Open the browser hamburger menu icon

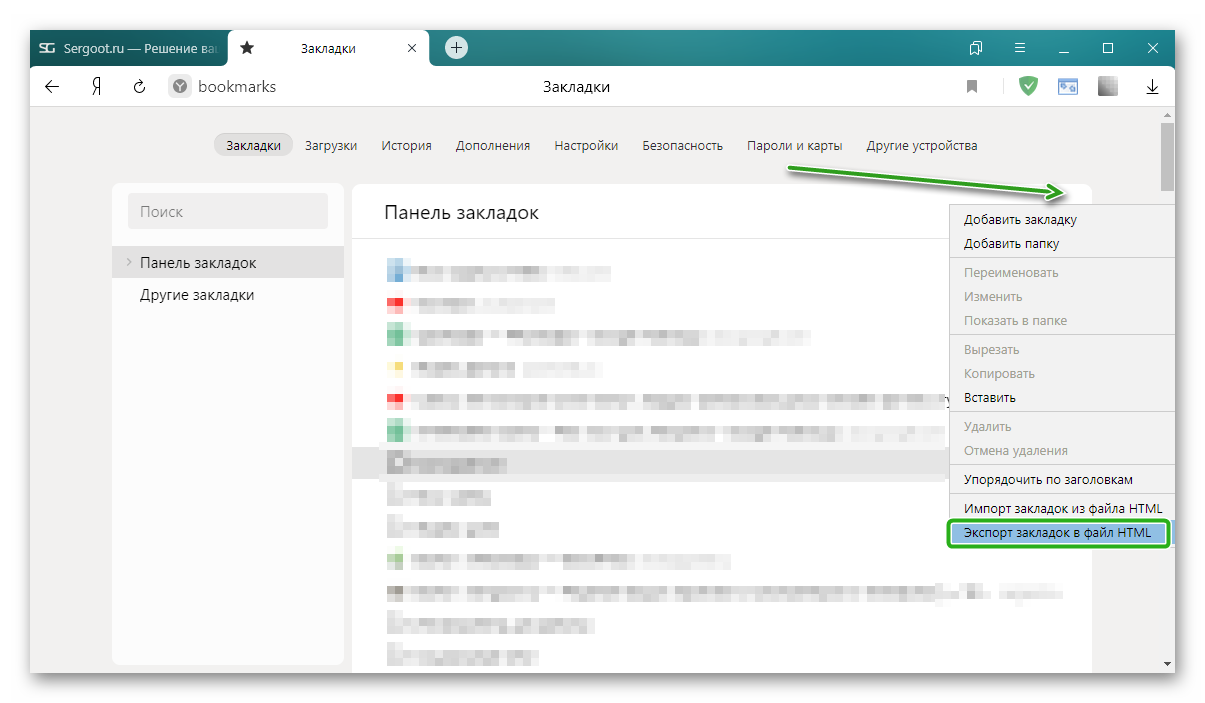(x=1020, y=48)
